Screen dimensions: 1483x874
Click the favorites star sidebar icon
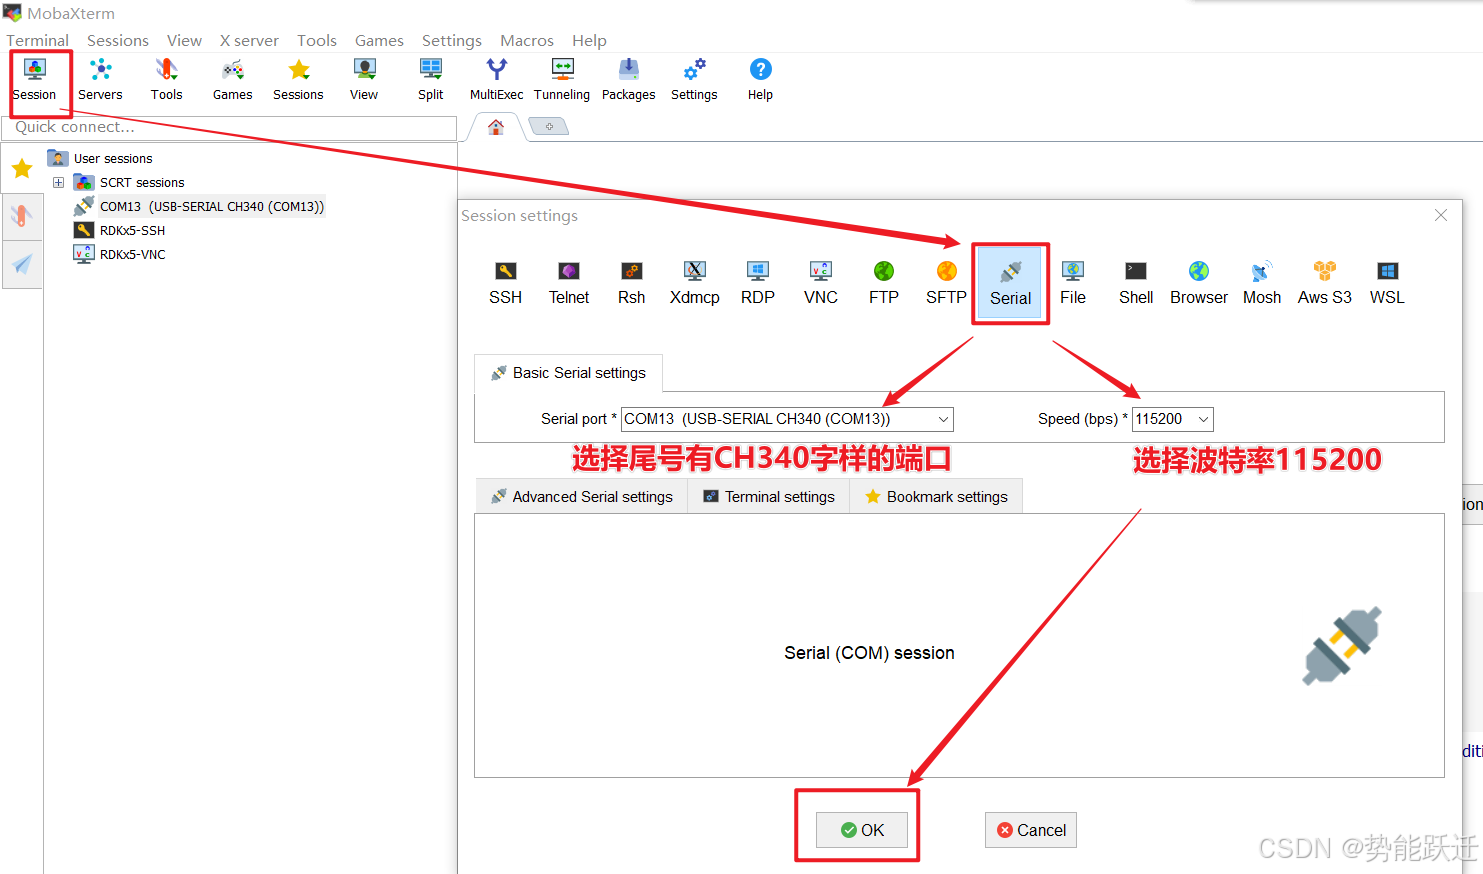click(x=22, y=168)
